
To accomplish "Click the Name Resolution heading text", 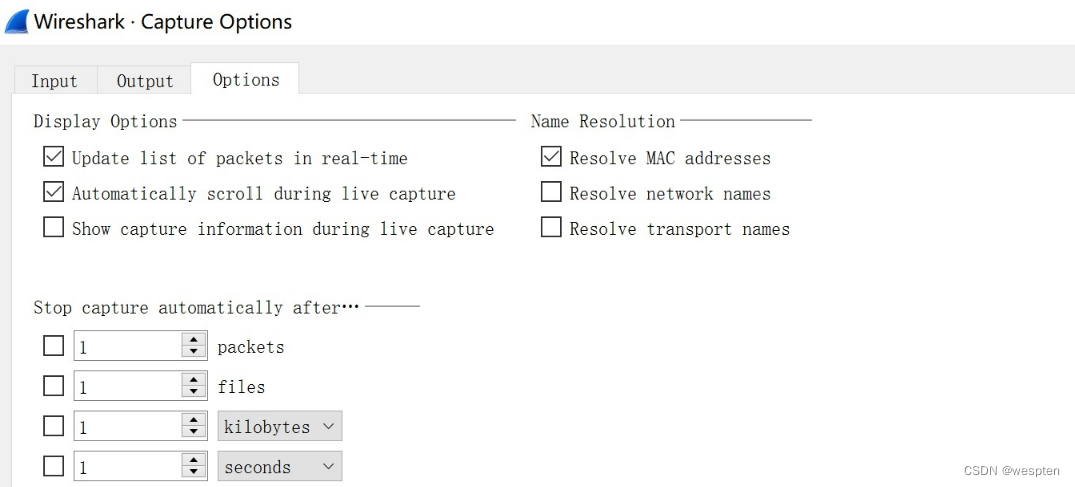I will 603,121.
